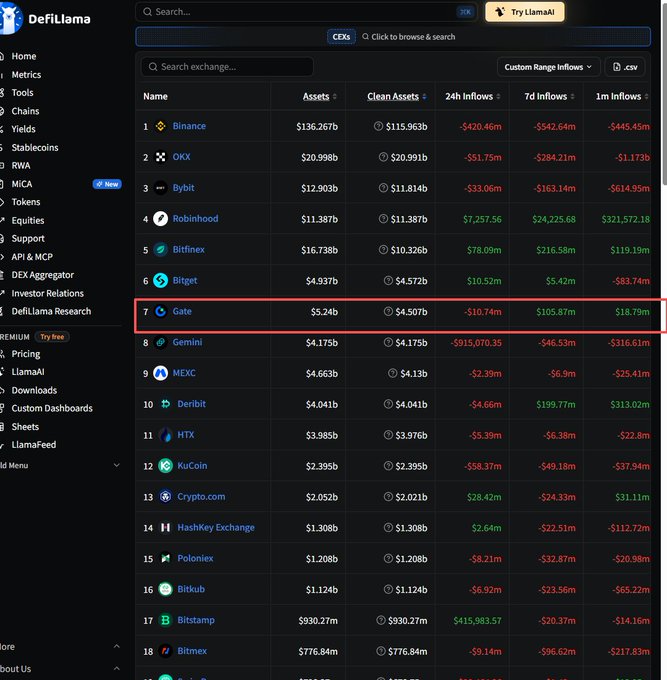Open Yields in the sidebar
The height and width of the screenshot is (680, 667).
point(23,129)
